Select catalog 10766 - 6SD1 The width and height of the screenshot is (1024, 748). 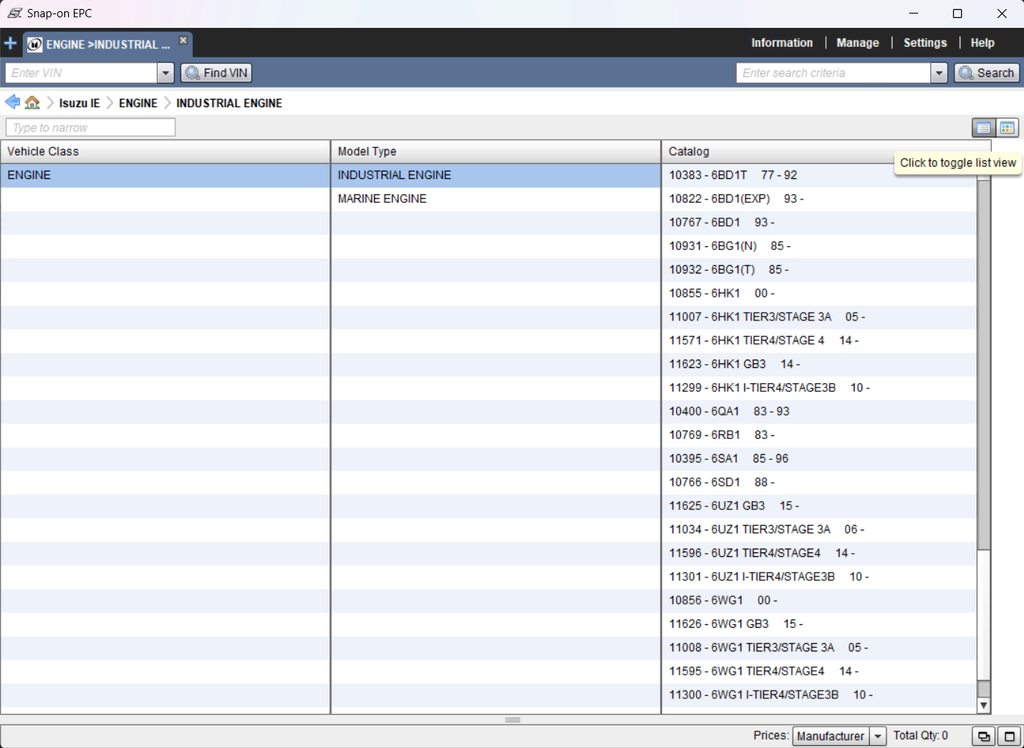pos(819,482)
